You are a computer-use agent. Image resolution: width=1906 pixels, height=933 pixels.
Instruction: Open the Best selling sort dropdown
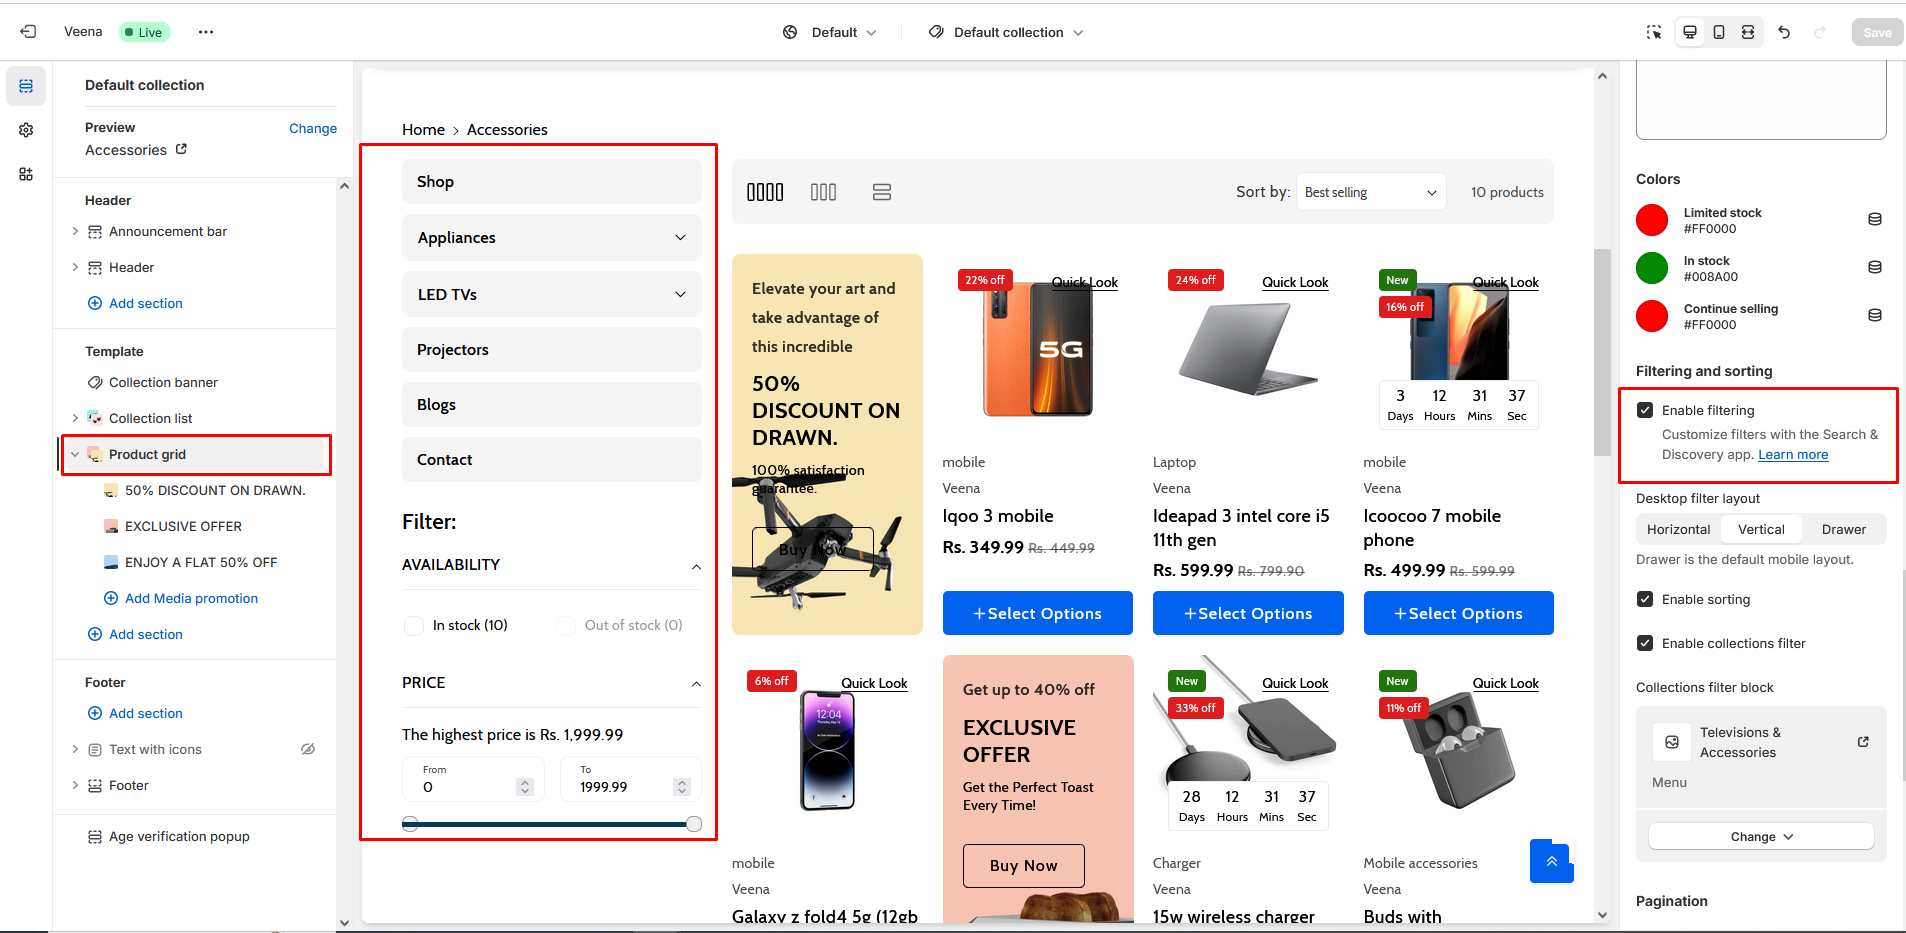1370,192
